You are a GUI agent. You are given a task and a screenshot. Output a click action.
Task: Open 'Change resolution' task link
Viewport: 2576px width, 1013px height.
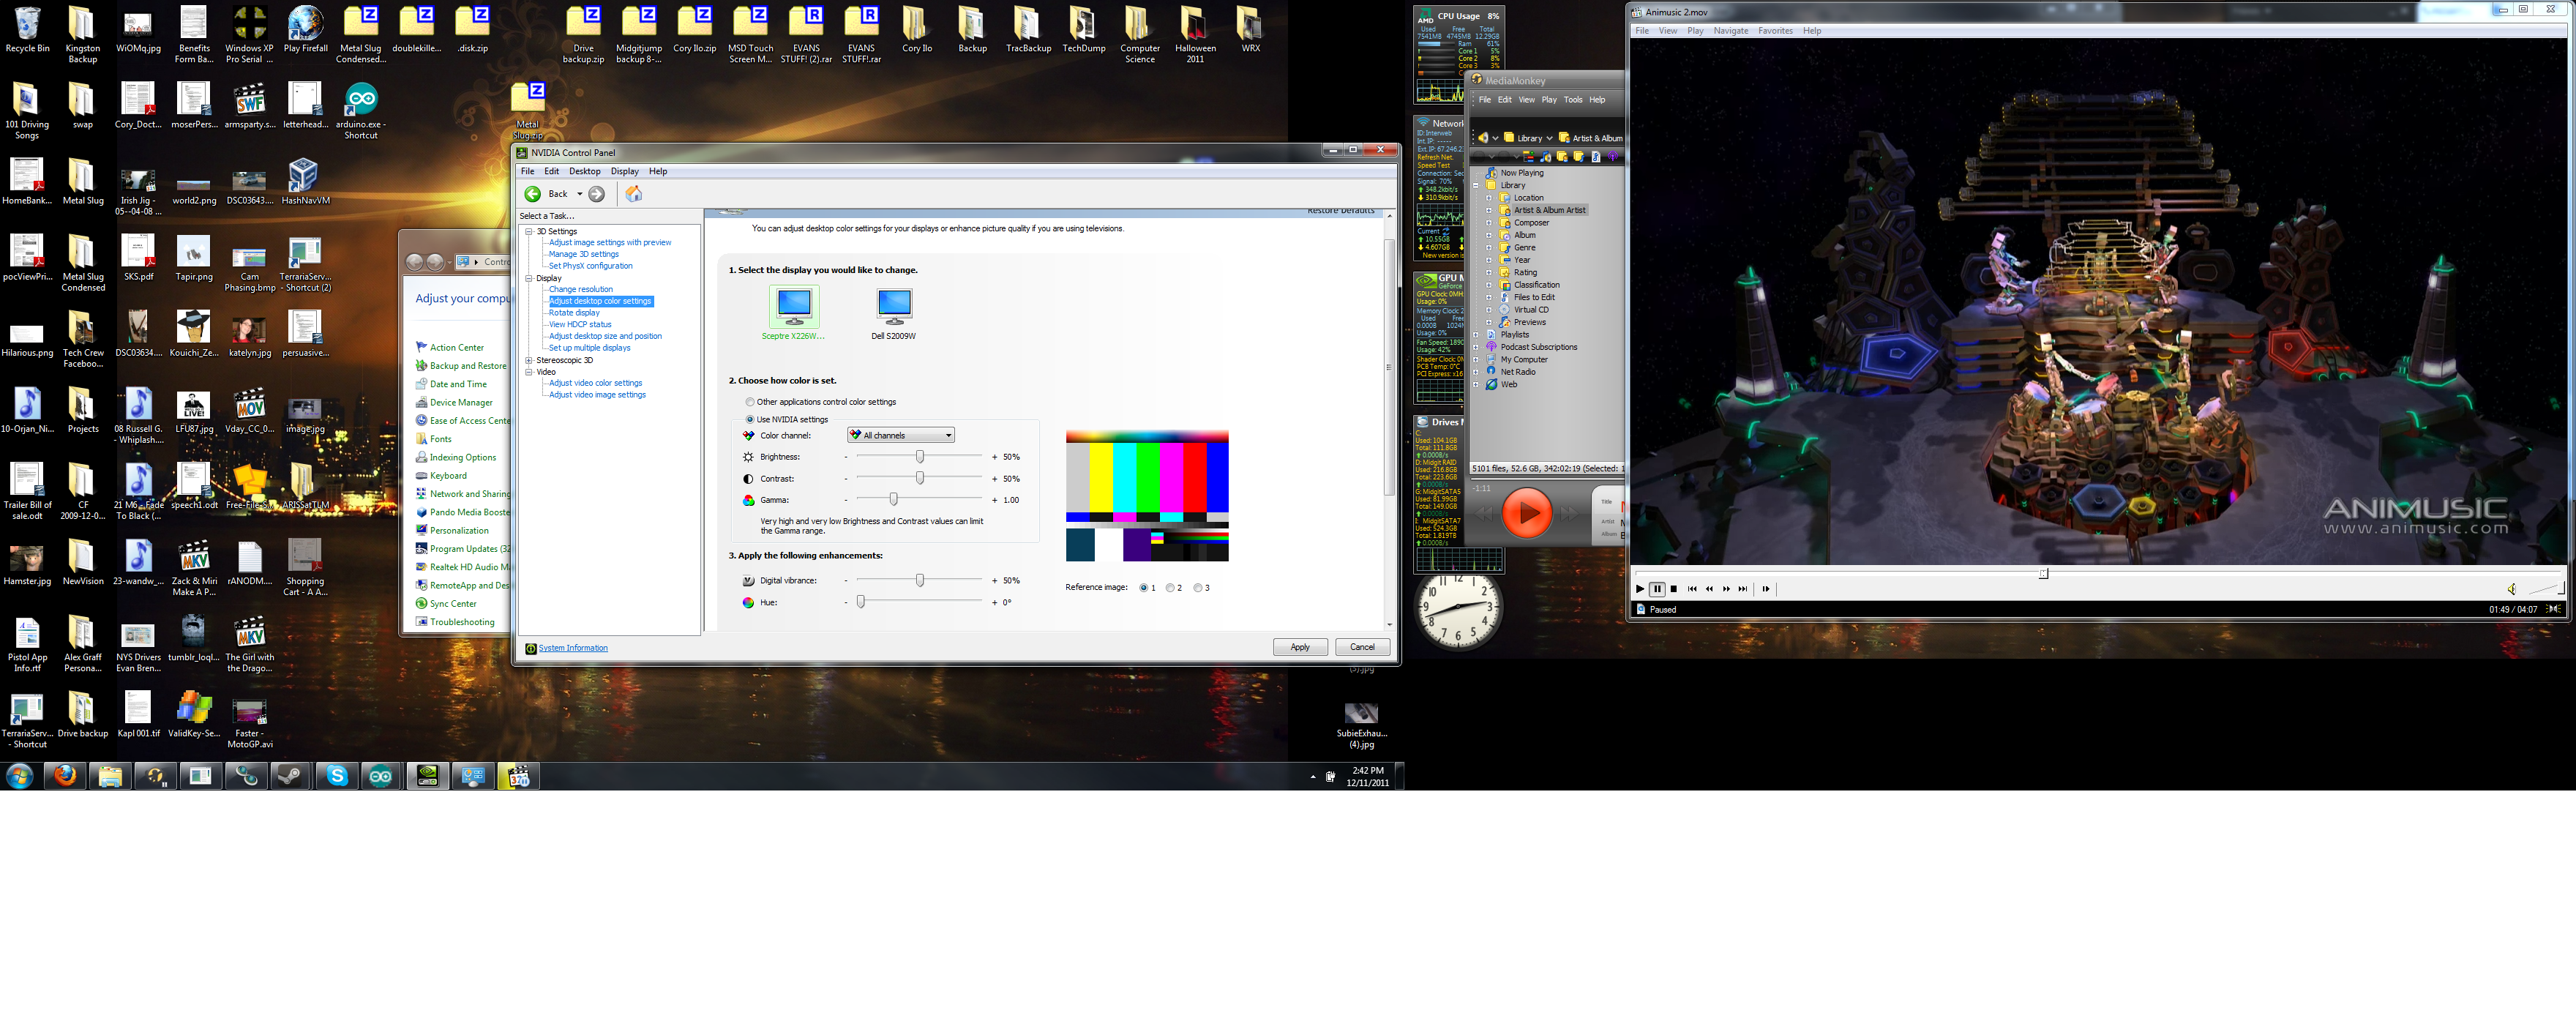pos(581,289)
